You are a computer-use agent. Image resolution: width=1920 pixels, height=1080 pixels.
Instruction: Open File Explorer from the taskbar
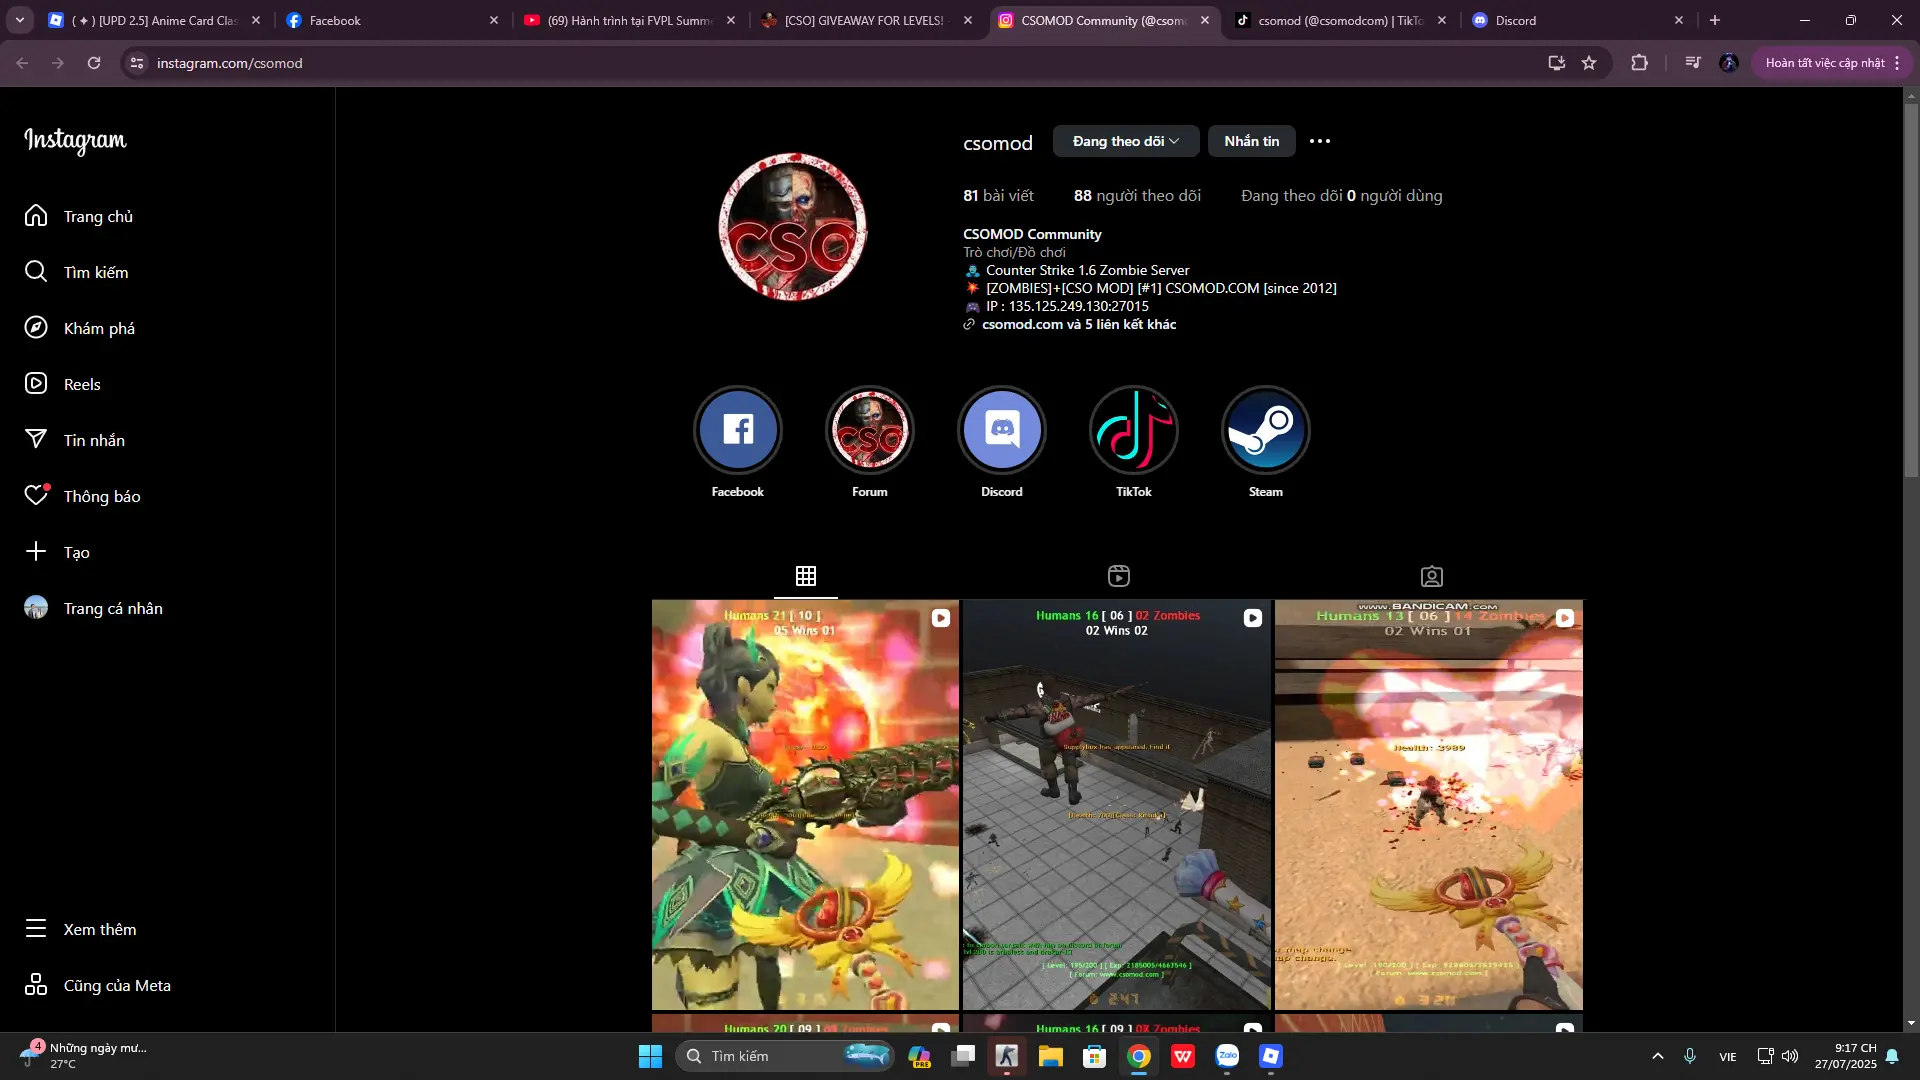(x=1051, y=1056)
